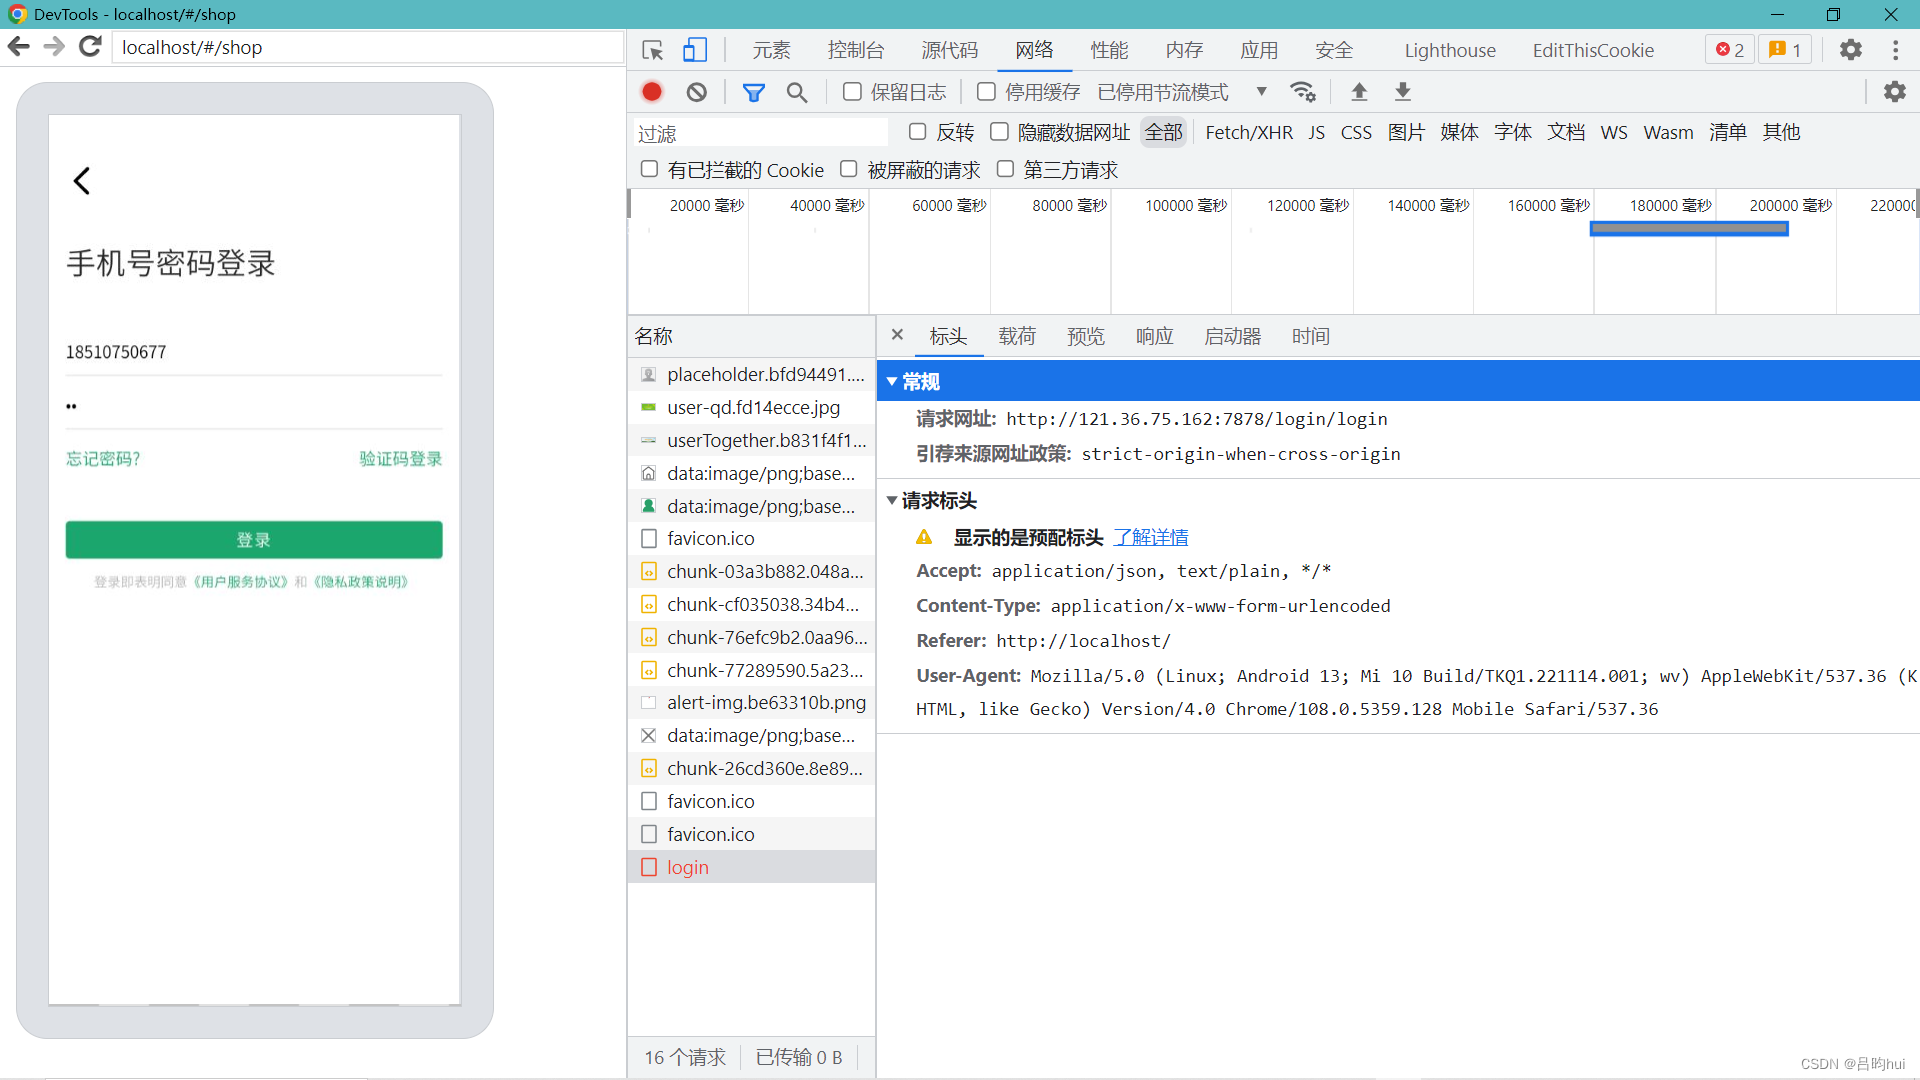Click the 过滤 filter input field
The height and width of the screenshot is (1080, 1920).
pos(760,133)
